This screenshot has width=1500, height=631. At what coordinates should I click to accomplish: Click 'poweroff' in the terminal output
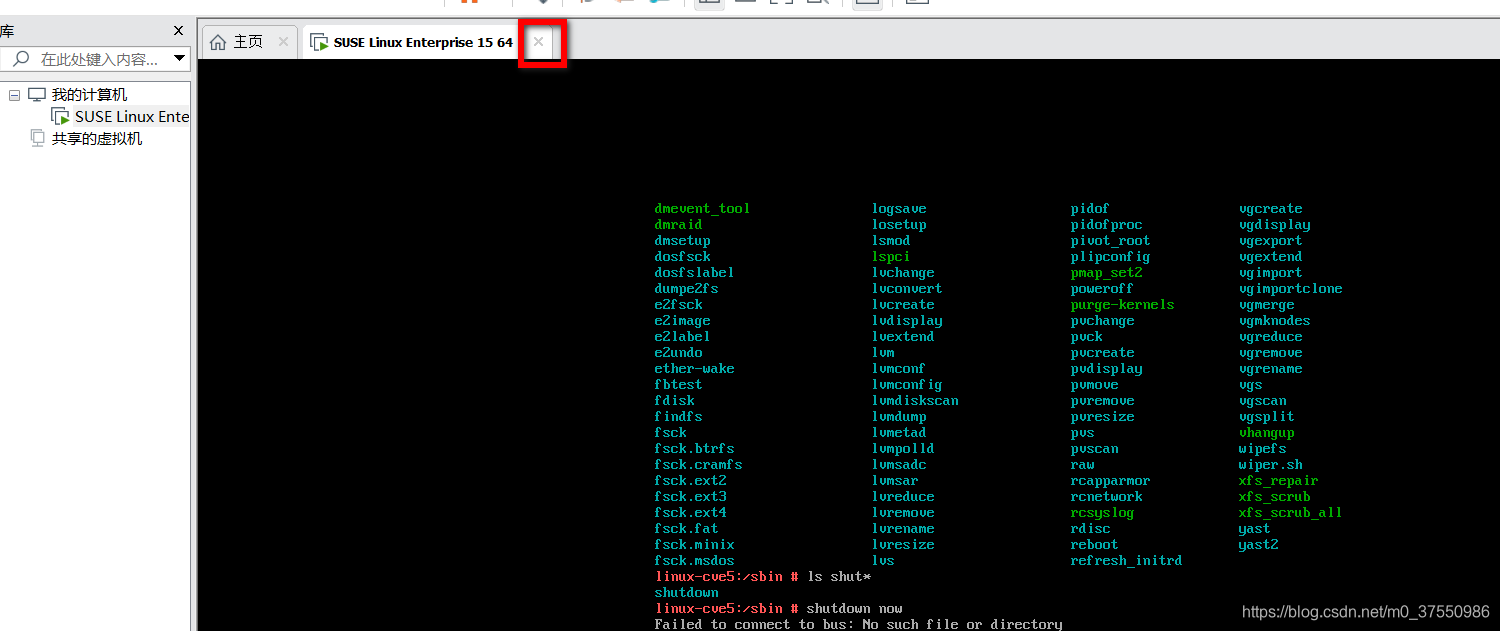click(x=1102, y=289)
